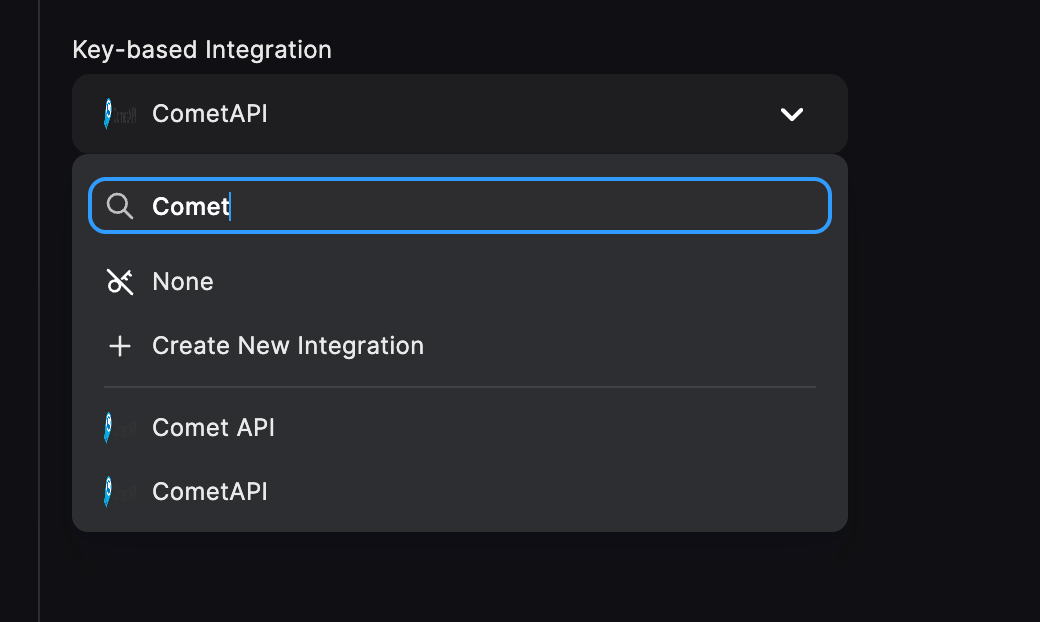This screenshot has width=1040, height=622.
Task: Click the crossed-out key icon beside None
Action: point(120,282)
